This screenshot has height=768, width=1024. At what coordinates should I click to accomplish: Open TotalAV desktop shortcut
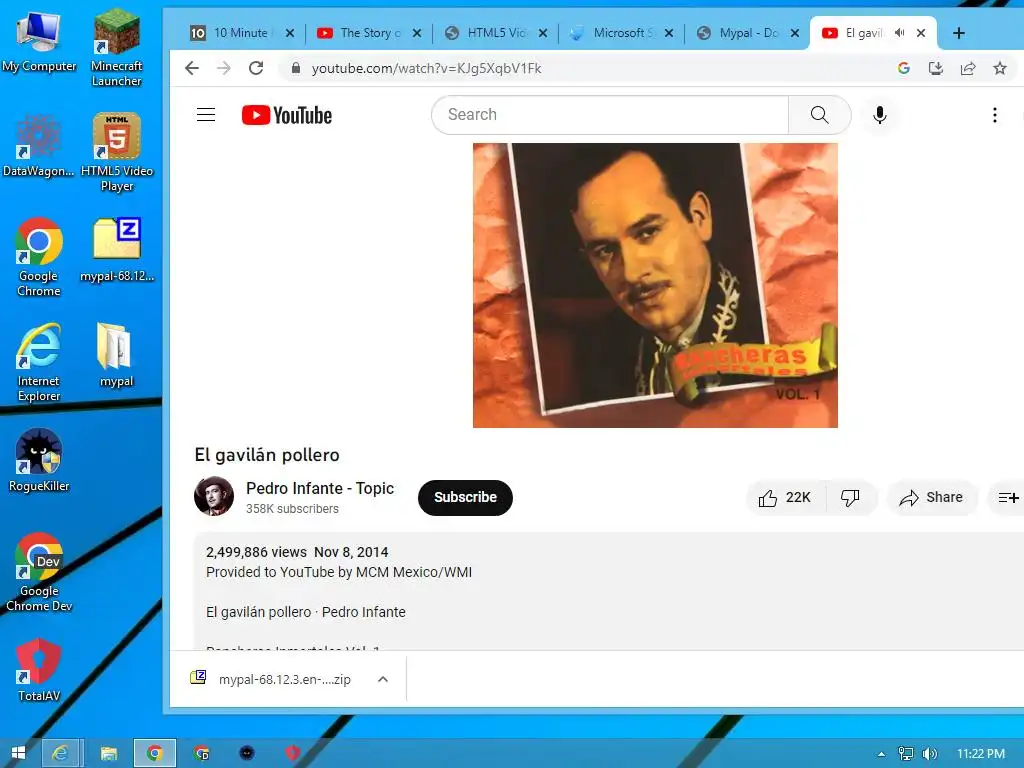pyautogui.click(x=39, y=669)
